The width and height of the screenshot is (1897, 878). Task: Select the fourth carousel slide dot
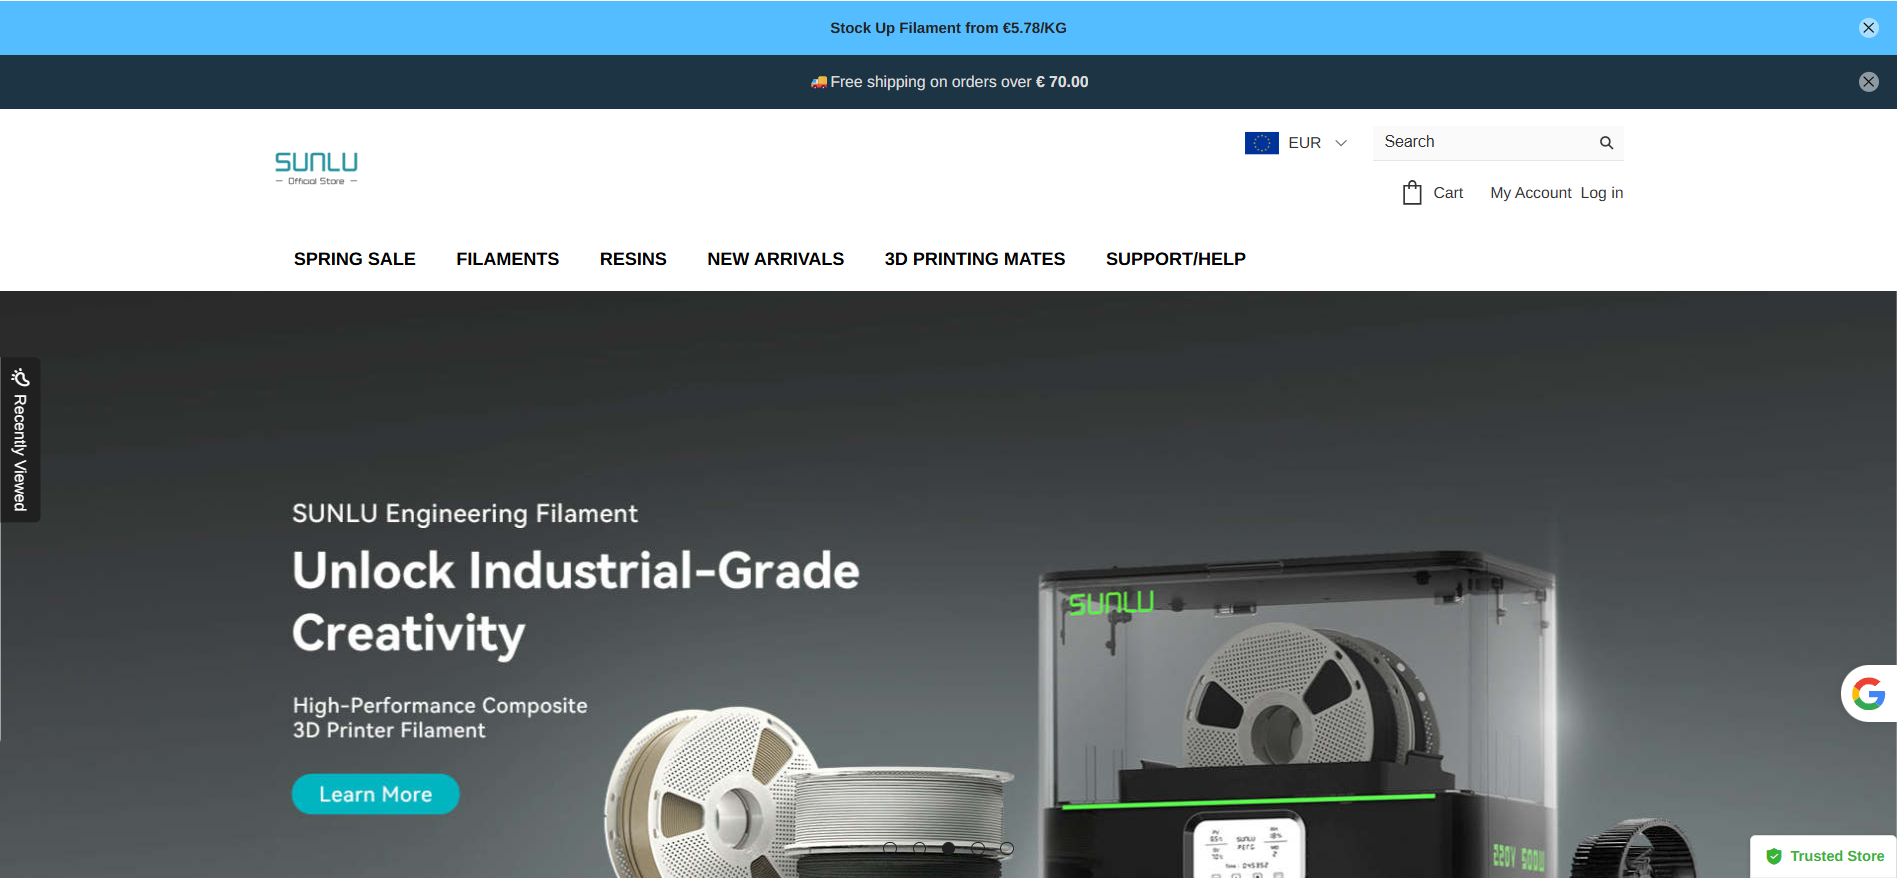[x=978, y=848]
